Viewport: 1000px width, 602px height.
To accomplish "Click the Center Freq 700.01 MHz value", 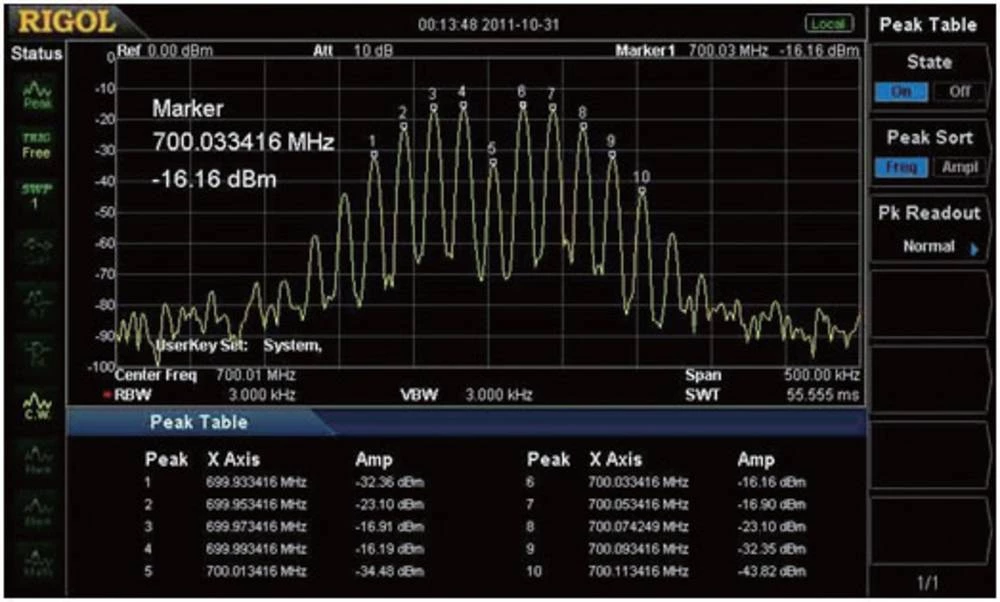I will pyautogui.click(x=256, y=376).
